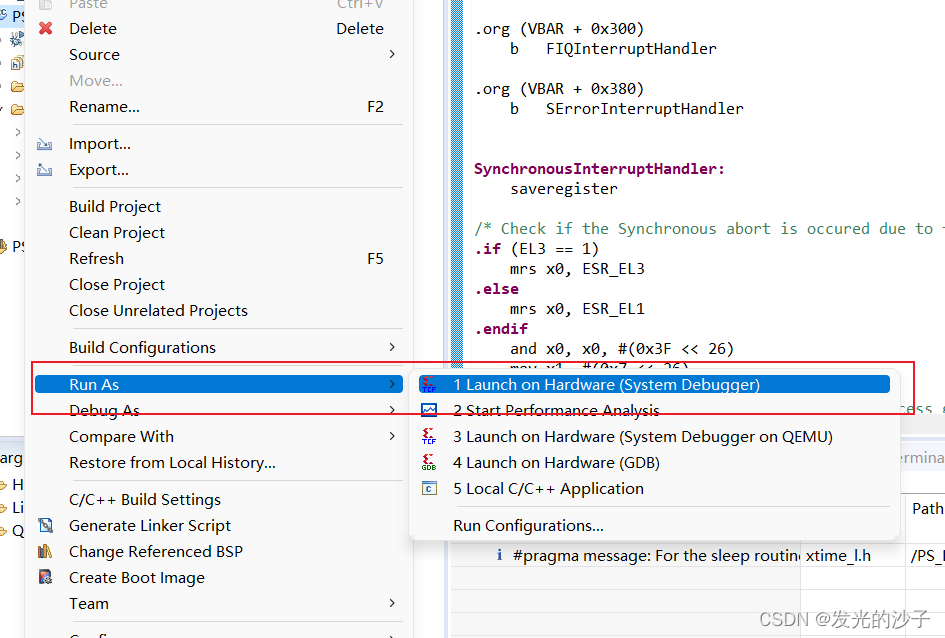Screen dimensions: 945x638
Task: Select Export... menu entry
Action: (219, 170)
